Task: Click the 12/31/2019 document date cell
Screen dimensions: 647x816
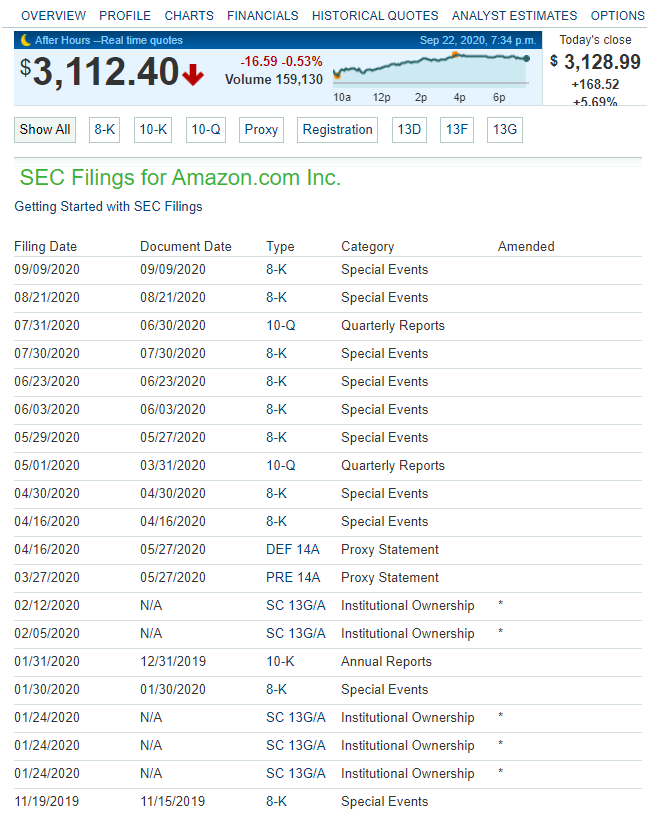Action: point(173,661)
